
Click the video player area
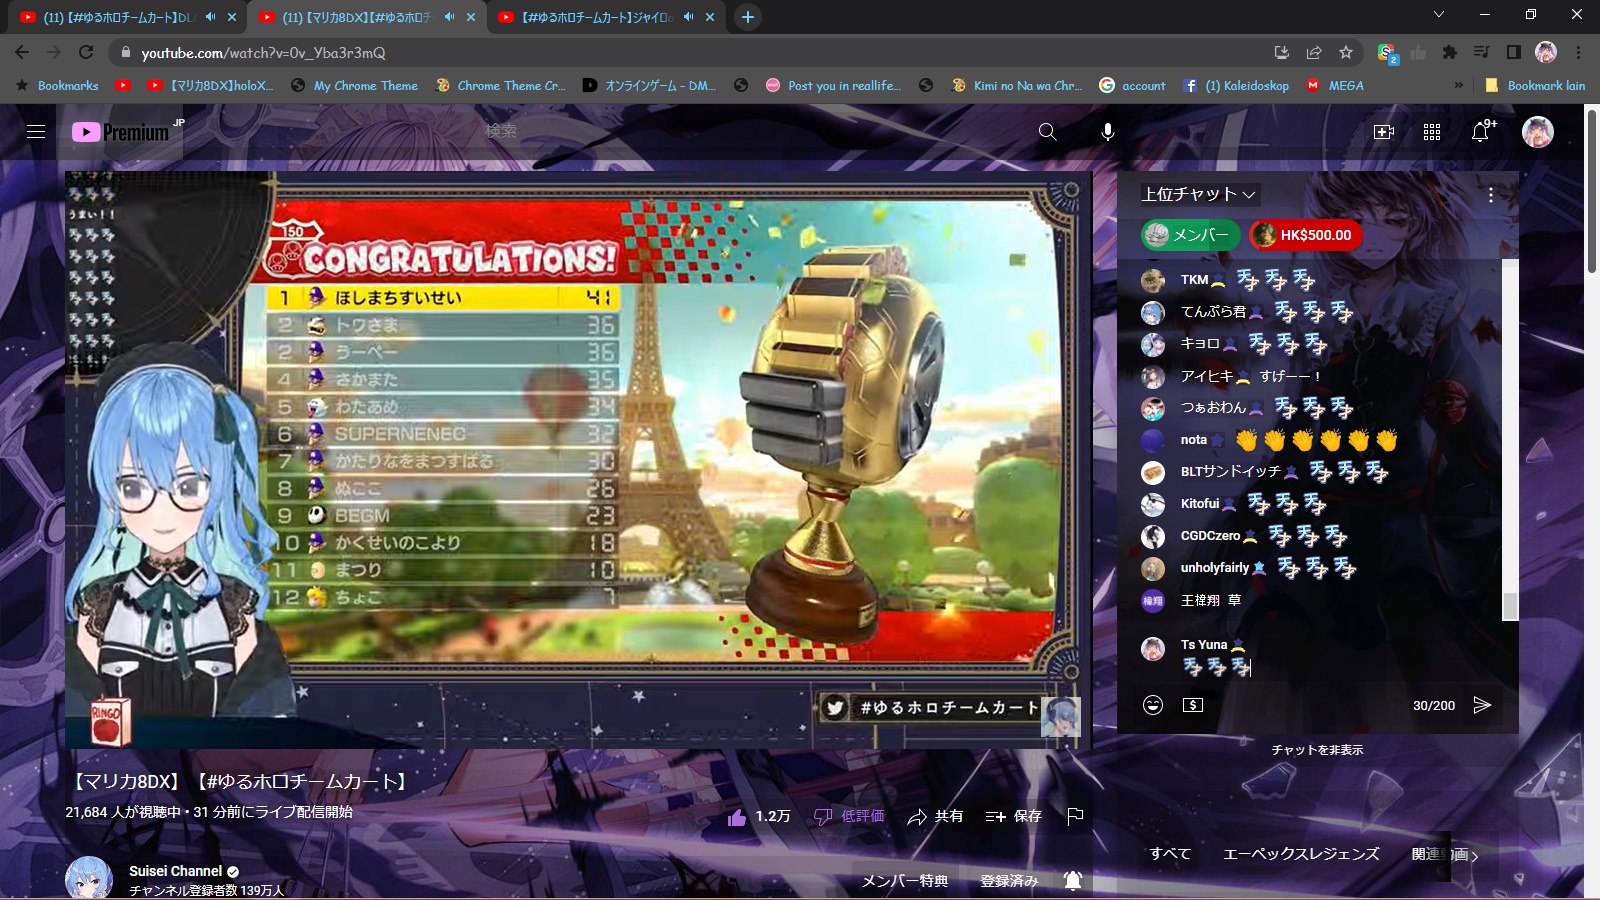pyautogui.click(x=578, y=460)
